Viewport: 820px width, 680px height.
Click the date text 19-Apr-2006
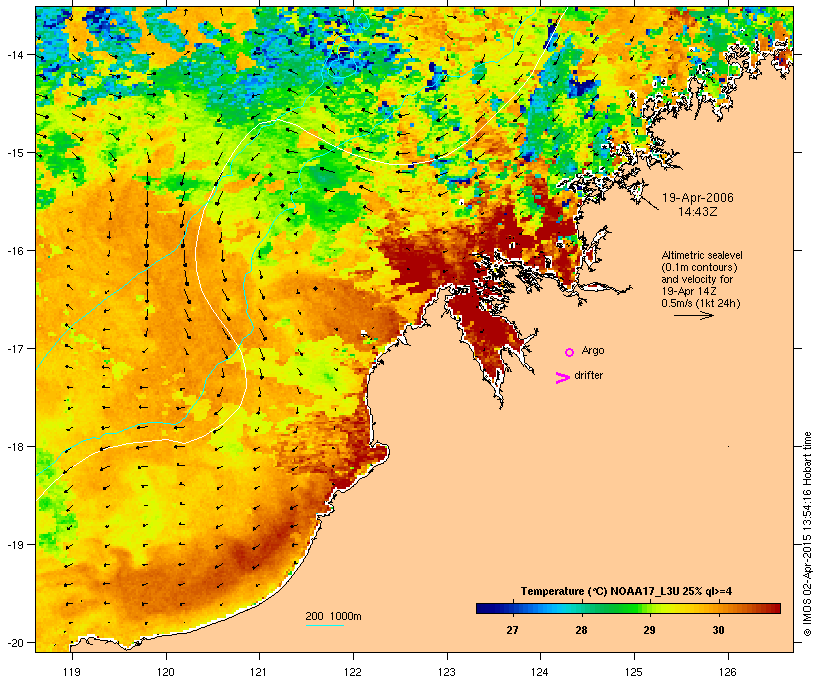[698, 198]
